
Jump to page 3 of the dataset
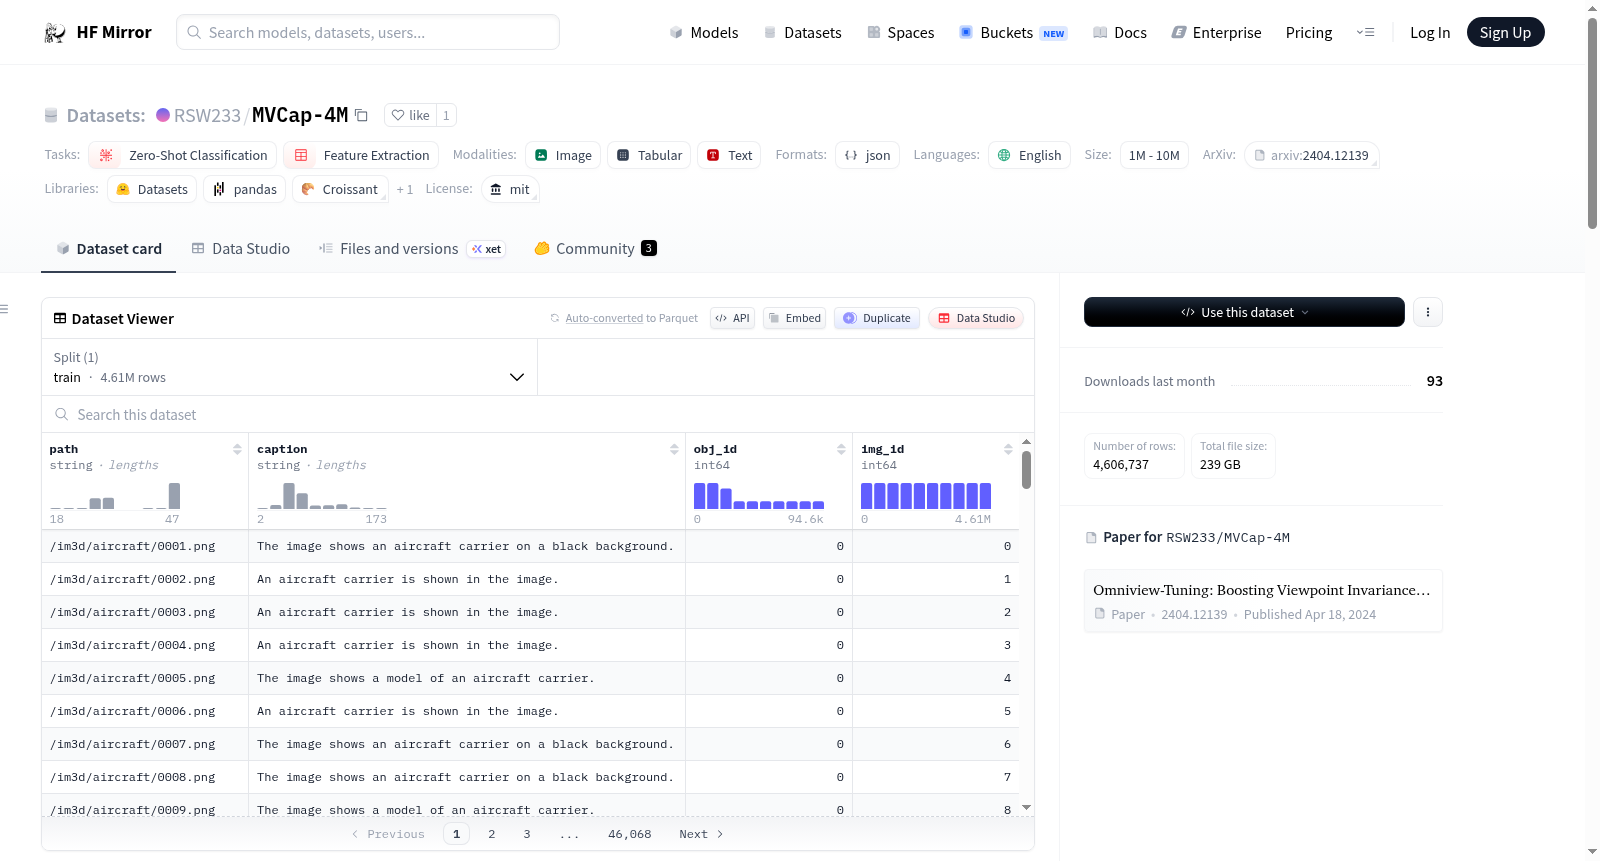pos(527,834)
